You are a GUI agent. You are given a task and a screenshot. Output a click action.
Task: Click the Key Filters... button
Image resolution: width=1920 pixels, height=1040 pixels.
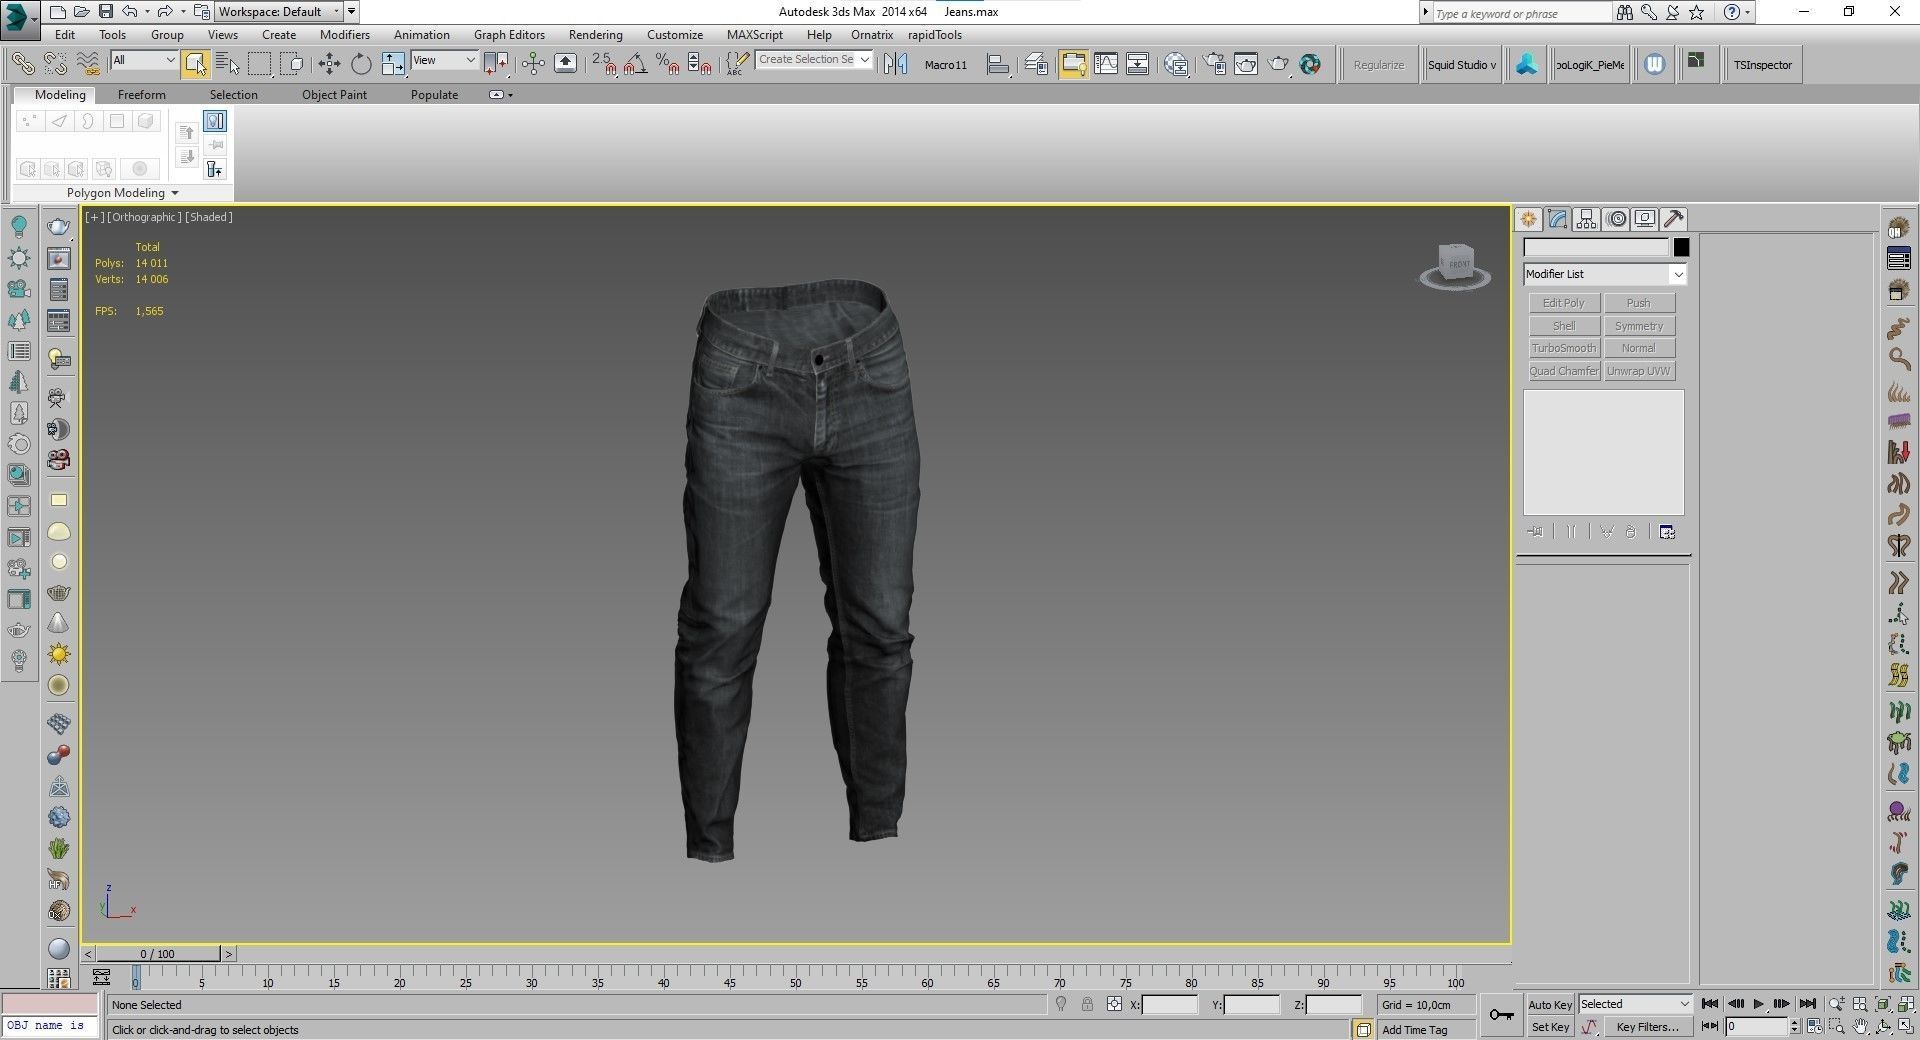coord(1647,1027)
